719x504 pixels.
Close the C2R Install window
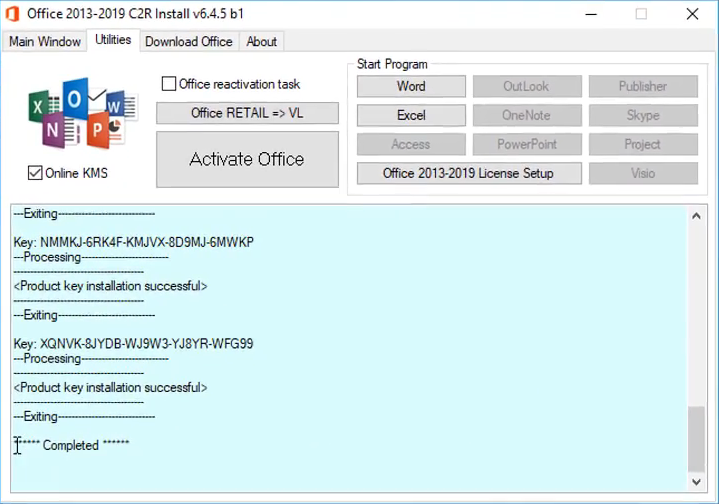point(692,14)
